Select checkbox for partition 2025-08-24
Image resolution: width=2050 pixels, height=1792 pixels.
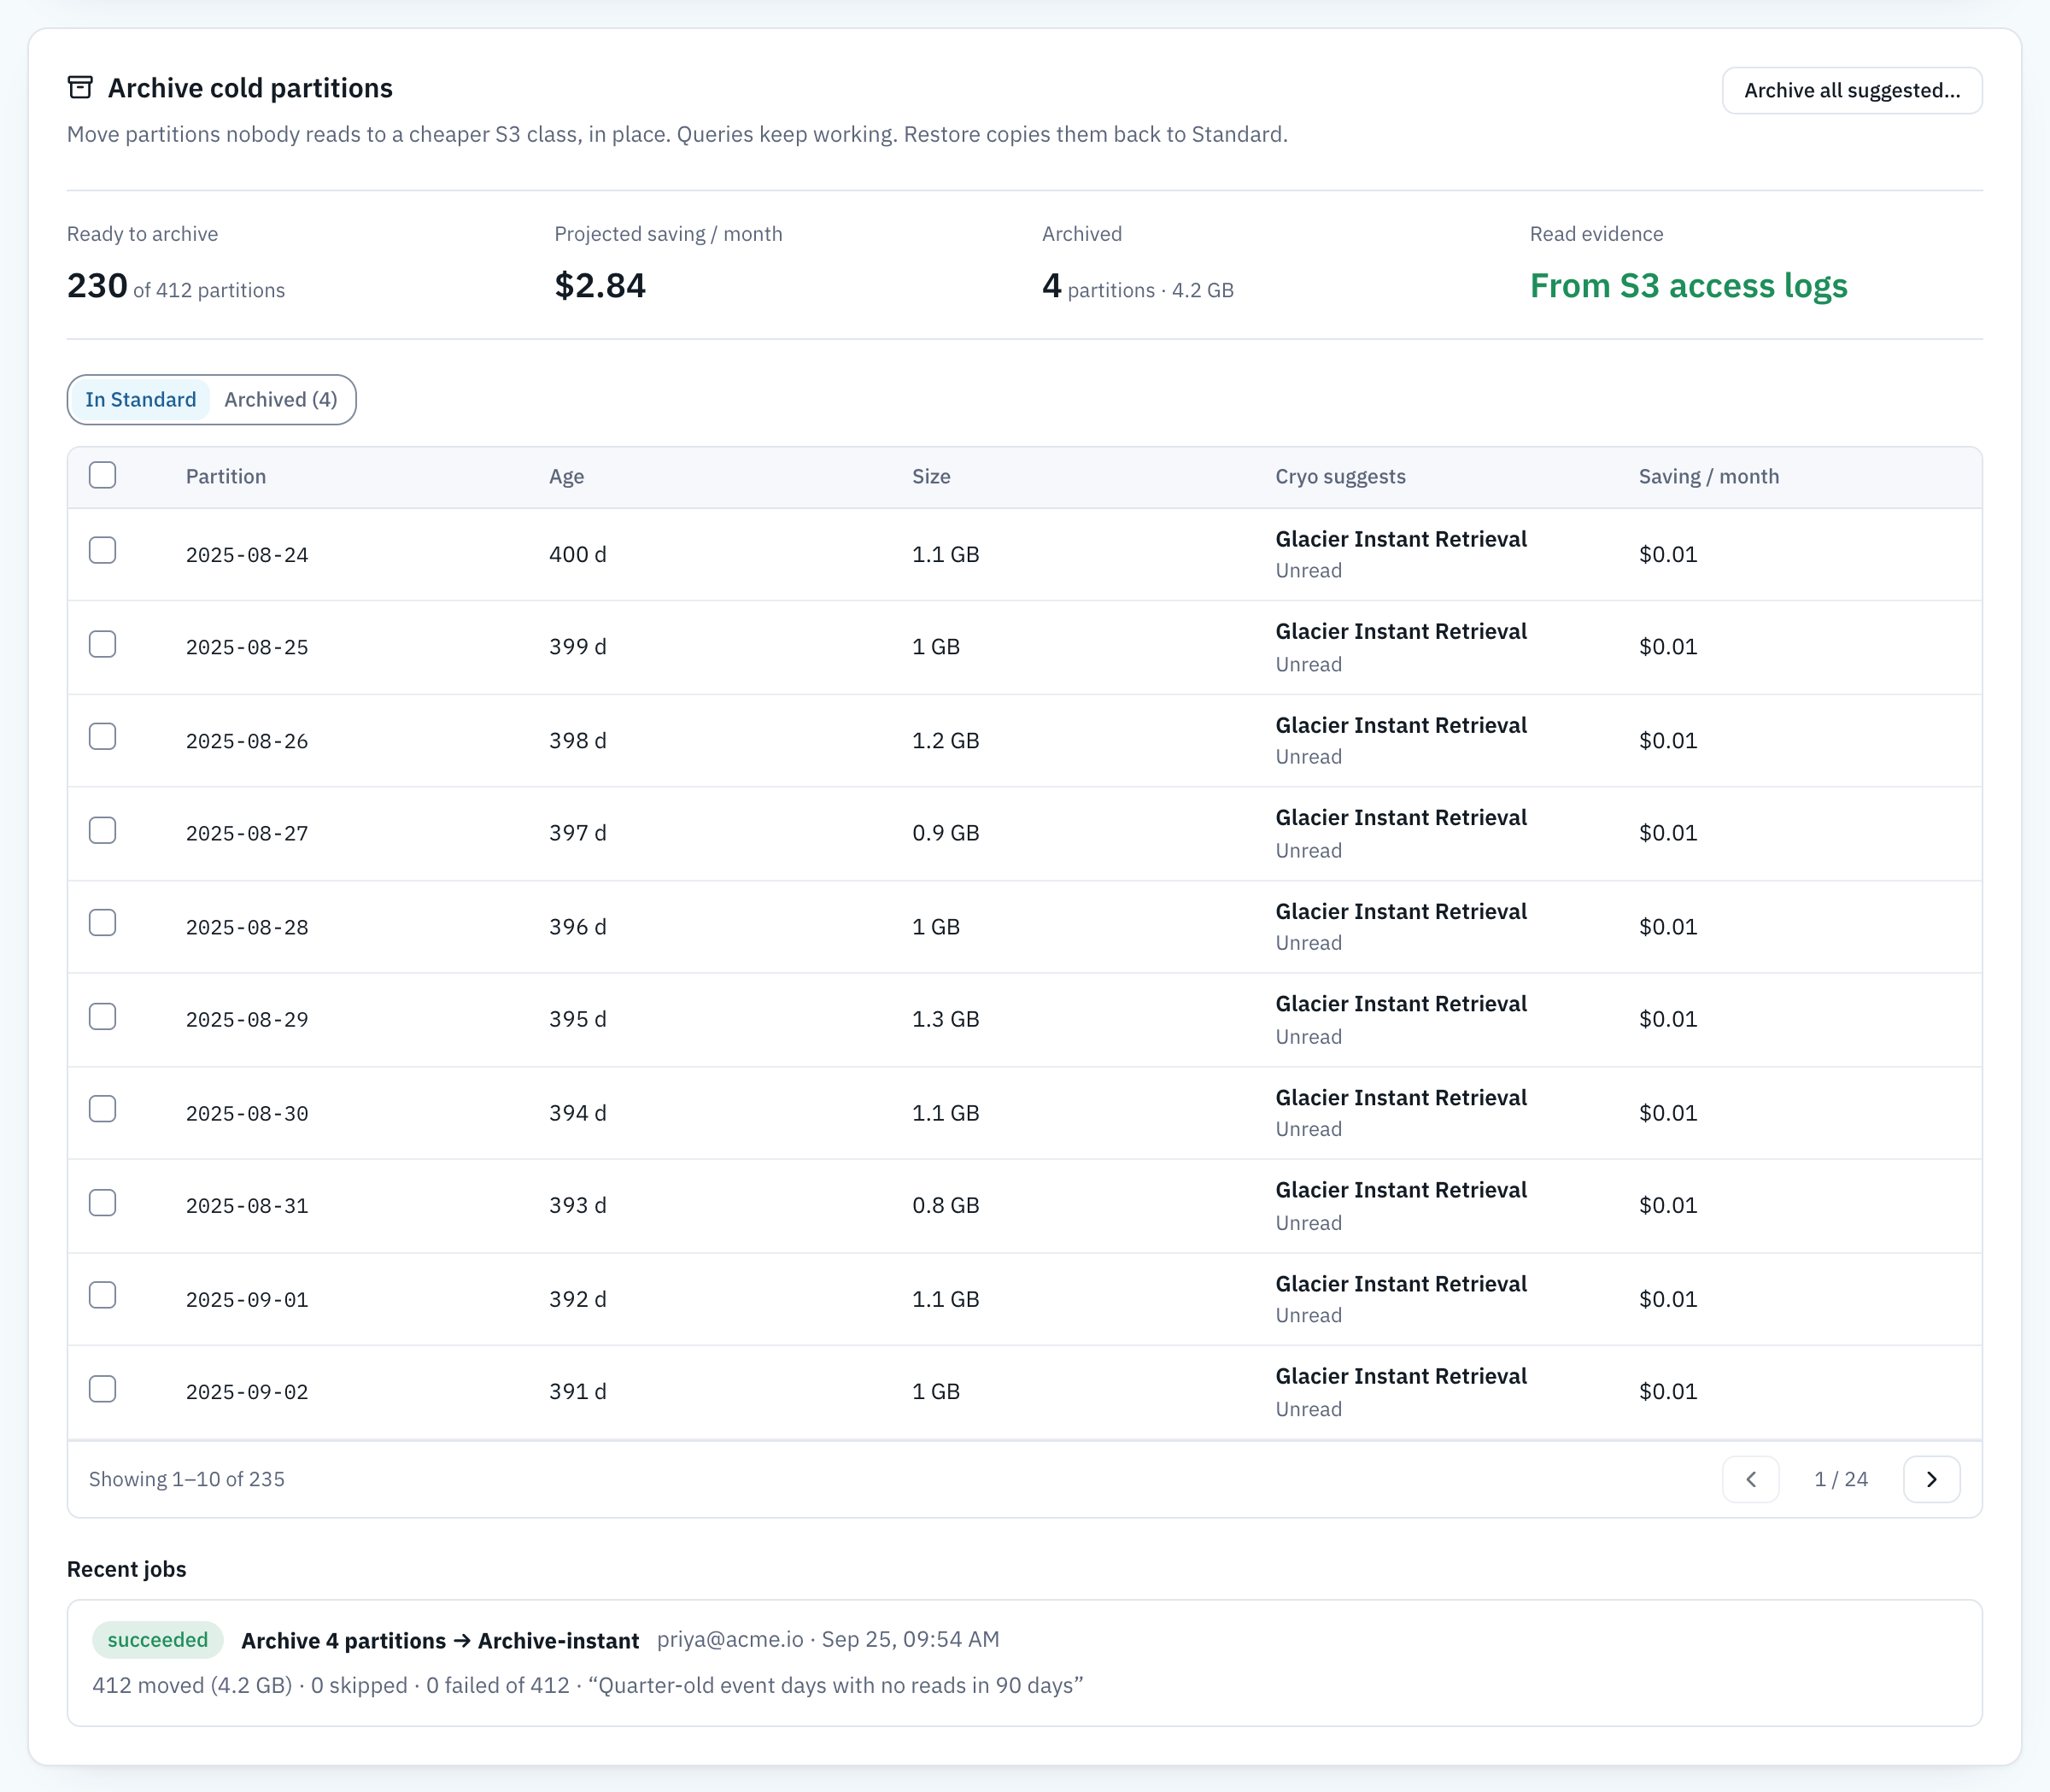pos(102,551)
